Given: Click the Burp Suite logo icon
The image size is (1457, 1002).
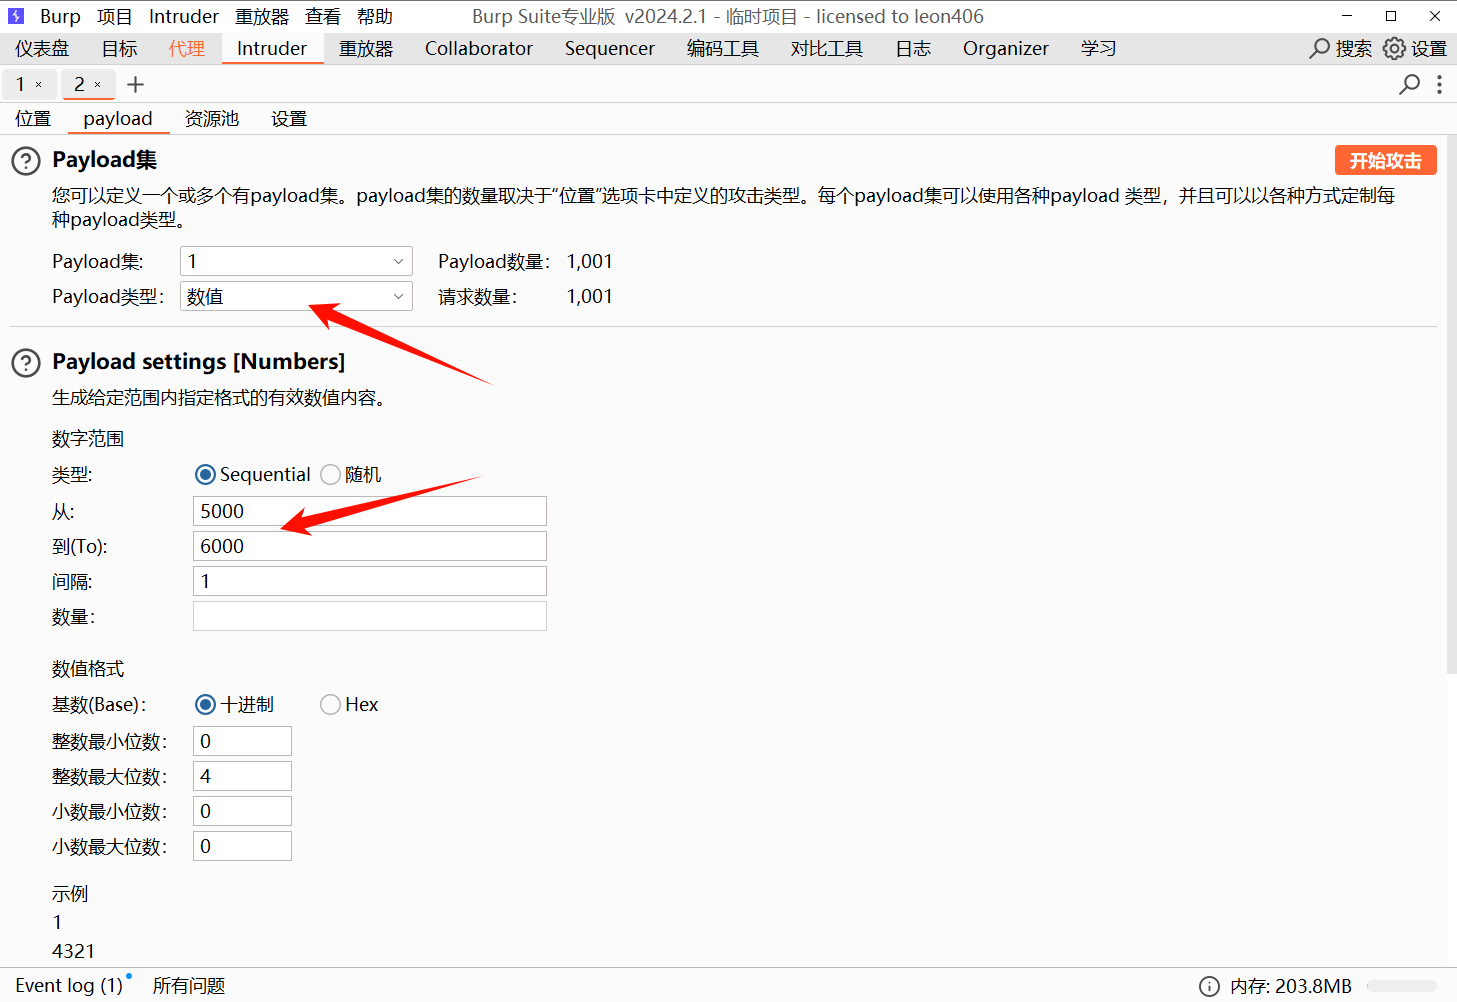Looking at the screenshot, I should pos(16,16).
